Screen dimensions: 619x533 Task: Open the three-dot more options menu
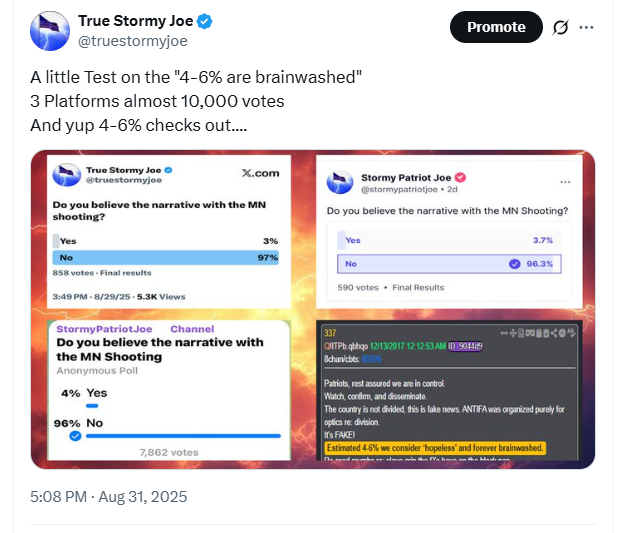586,27
